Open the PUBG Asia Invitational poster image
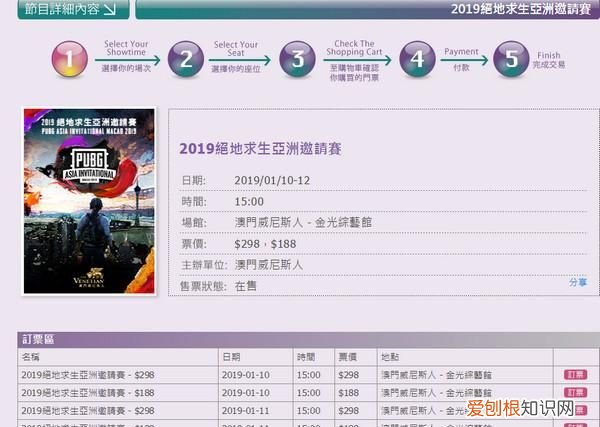 (x=89, y=201)
